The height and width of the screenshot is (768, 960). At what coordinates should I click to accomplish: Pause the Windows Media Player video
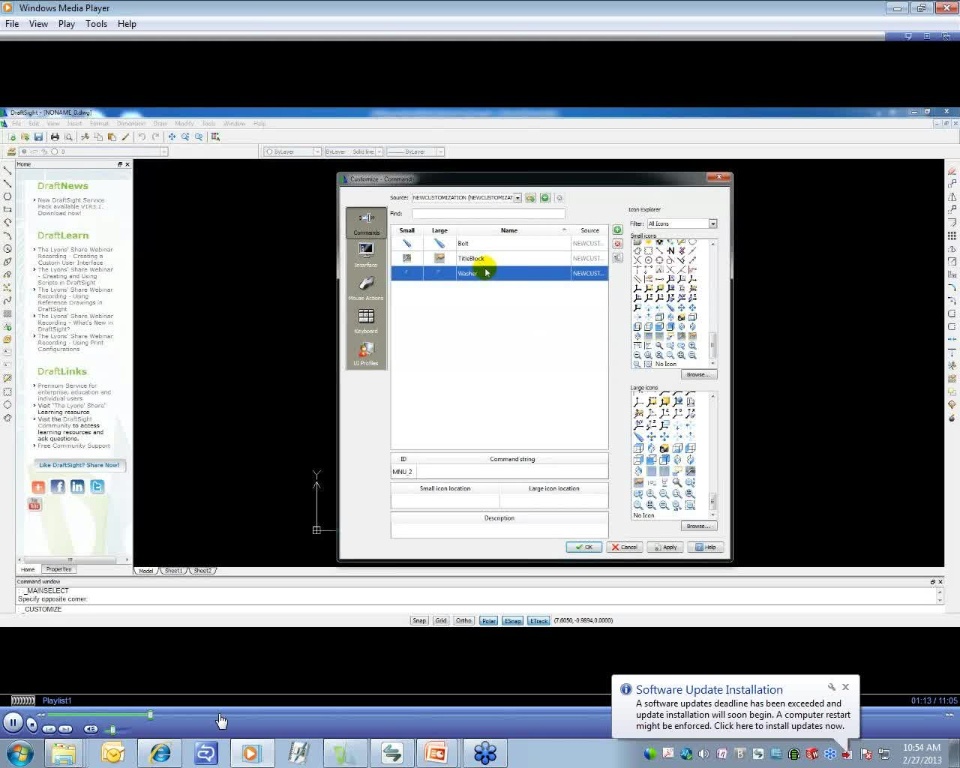pyautogui.click(x=13, y=723)
